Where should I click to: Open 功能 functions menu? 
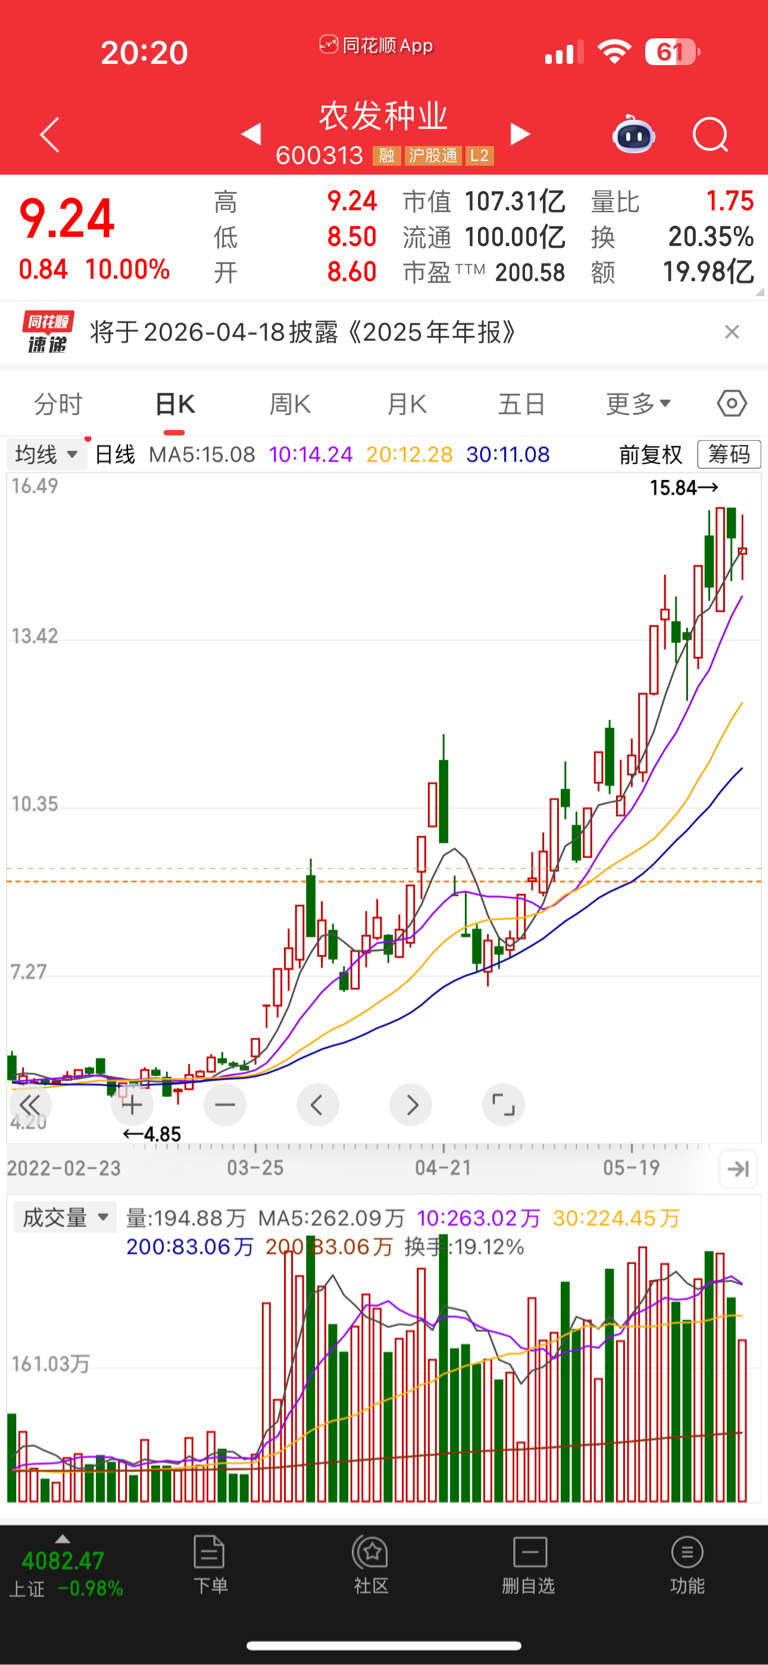pyautogui.click(x=687, y=1566)
